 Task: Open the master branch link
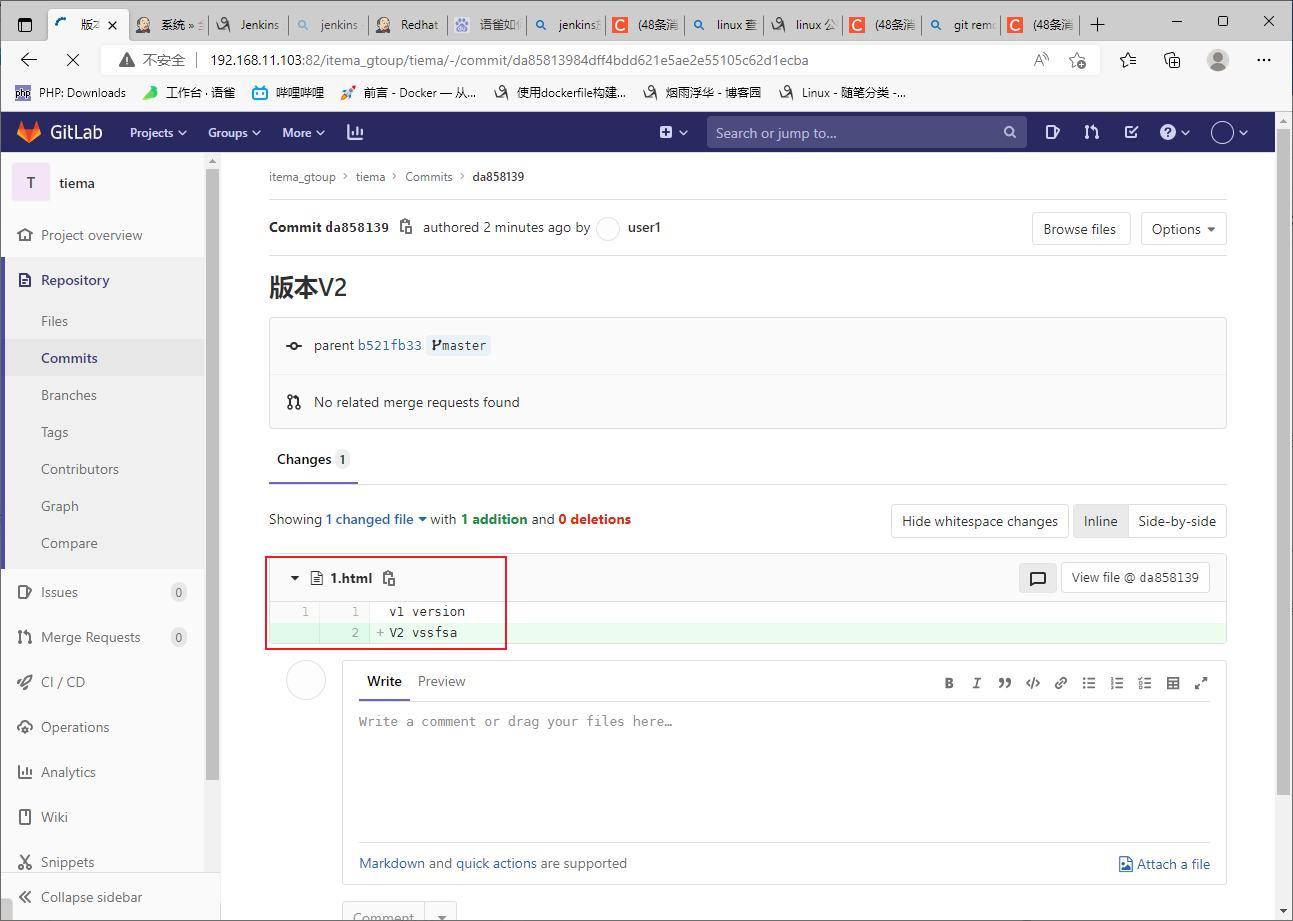(x=459, y=345)
